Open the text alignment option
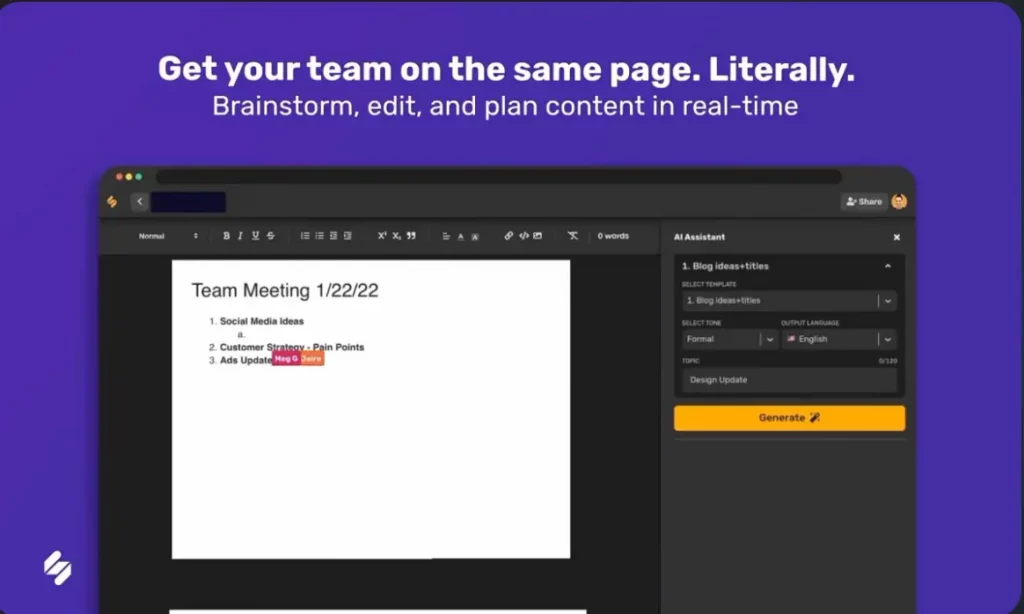The width and height of the screenshot is (1024, 614). pyautogui.click(x=446, y=236)
